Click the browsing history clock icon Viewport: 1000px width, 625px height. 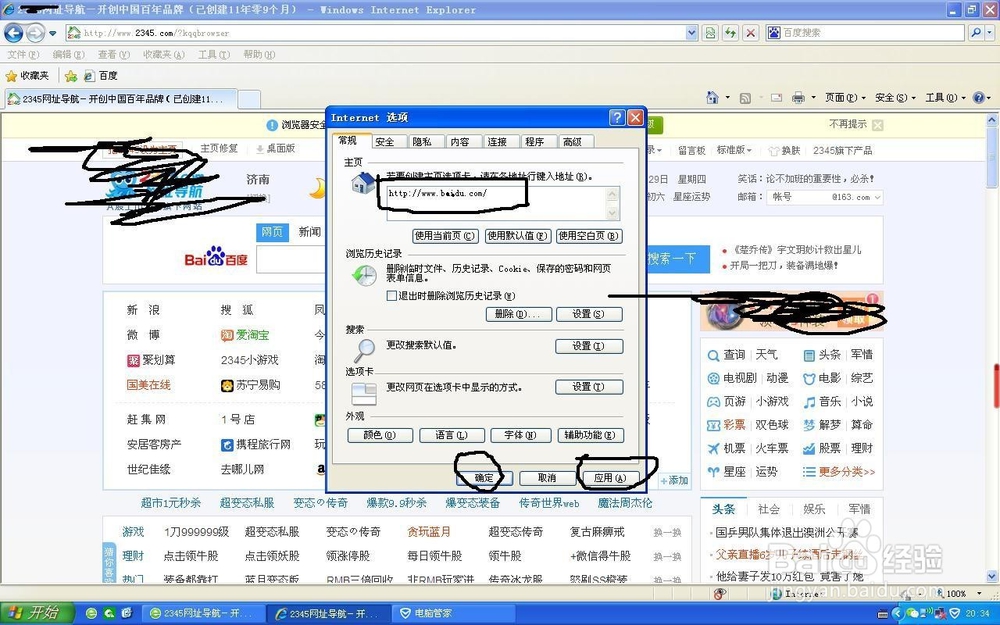[x=364, y=275]
